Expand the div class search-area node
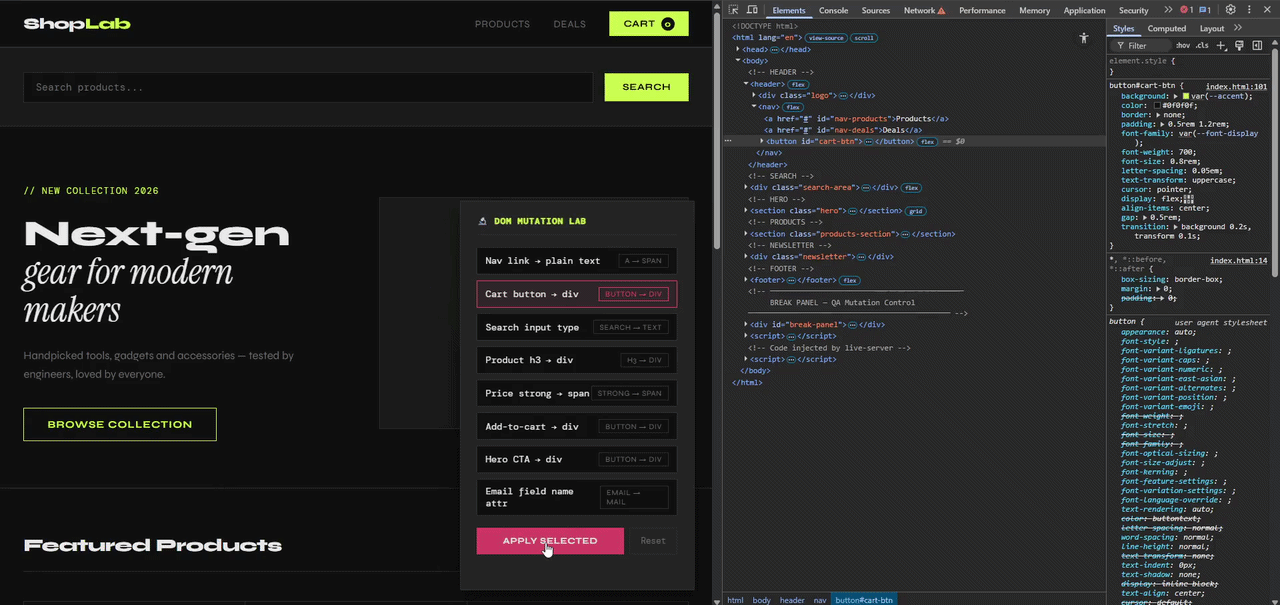The height and width of the screenshot is (605, 1280). pyautogui.click(x=746, y=187)
